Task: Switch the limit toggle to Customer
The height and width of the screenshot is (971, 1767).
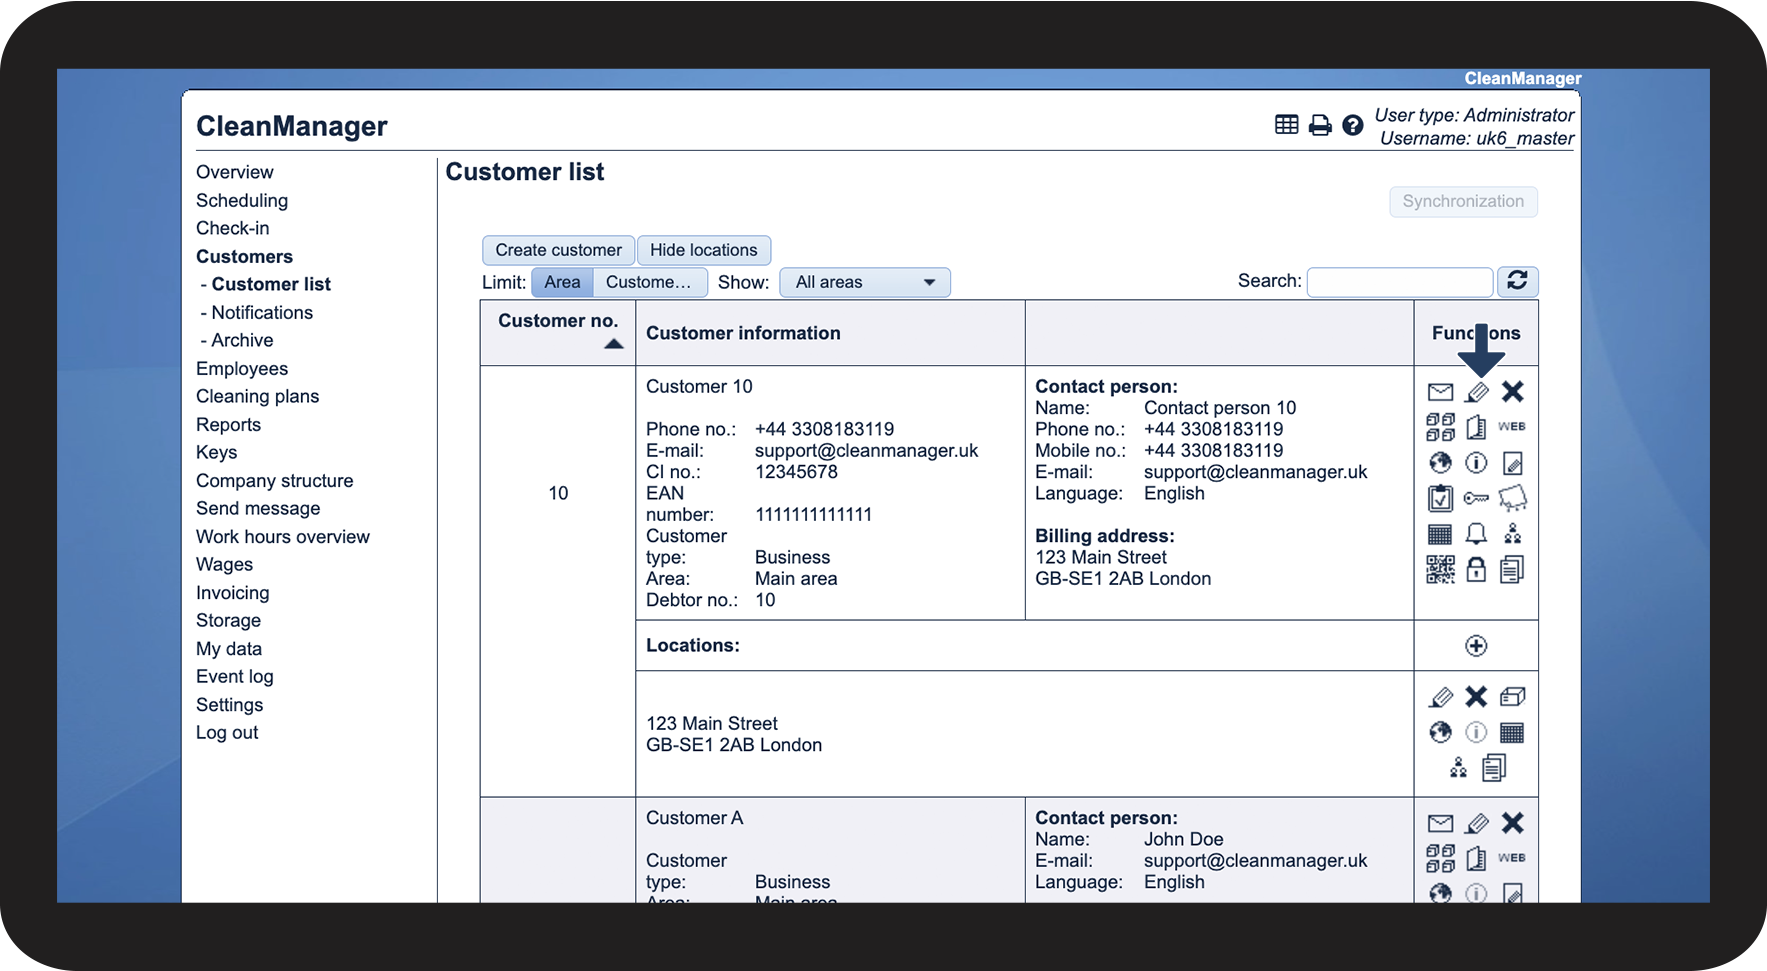Action: click(x=649, y=282)
